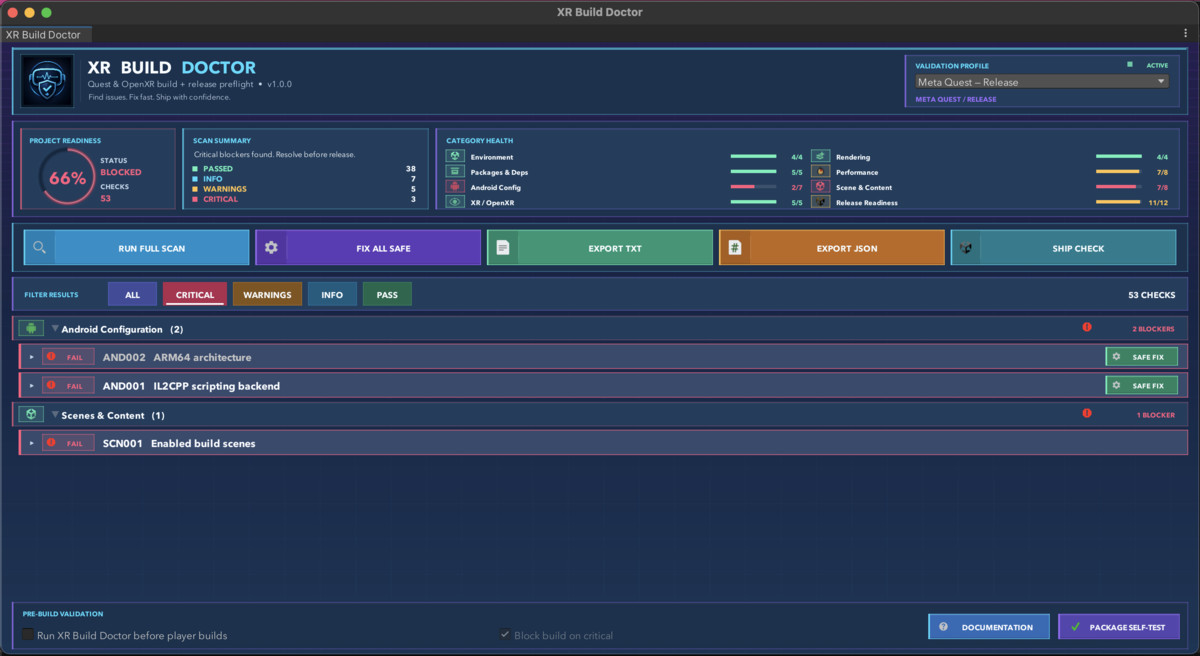Click the fail icon on the AND001 row
Viewport: 1200px width, 656px height.
51,385
